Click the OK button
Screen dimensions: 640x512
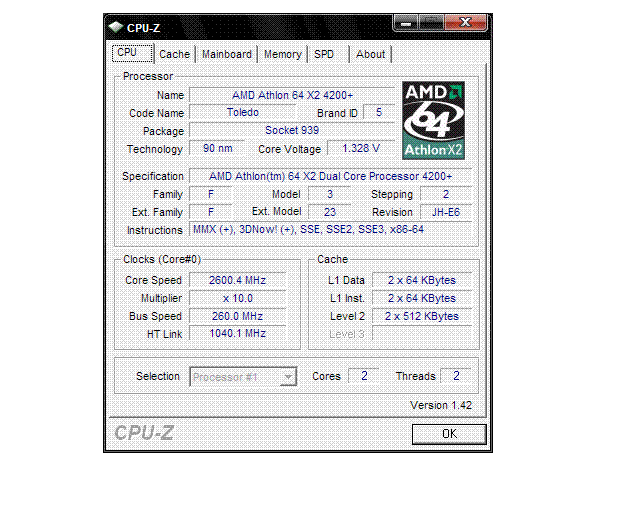click(449, 434)
